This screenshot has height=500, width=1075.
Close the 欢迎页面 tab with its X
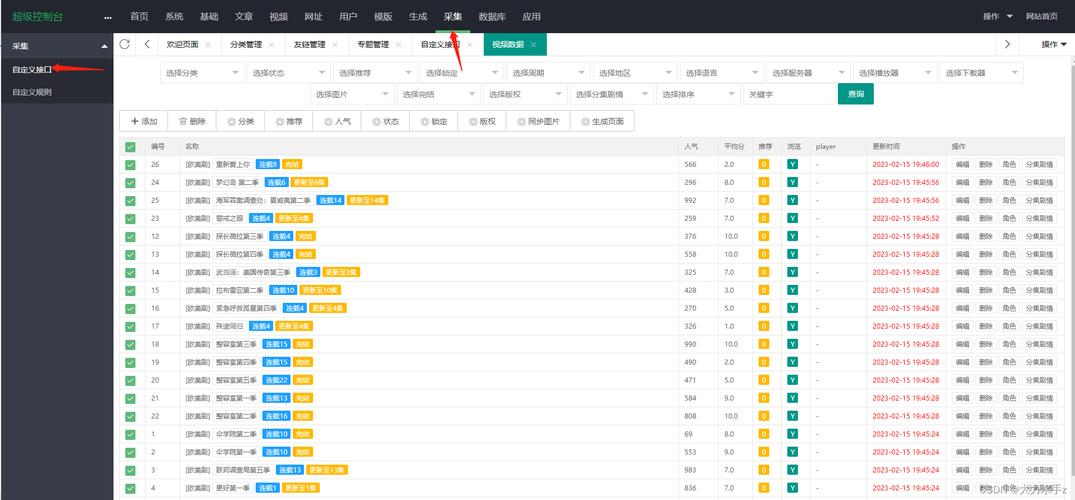(x=208, y=45)
